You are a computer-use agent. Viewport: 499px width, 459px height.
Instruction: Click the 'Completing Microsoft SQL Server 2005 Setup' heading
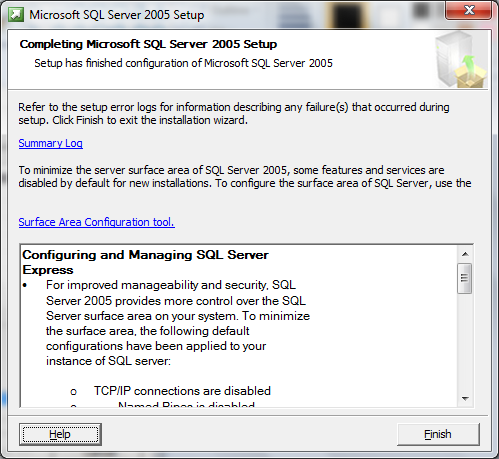pos(148,44)
